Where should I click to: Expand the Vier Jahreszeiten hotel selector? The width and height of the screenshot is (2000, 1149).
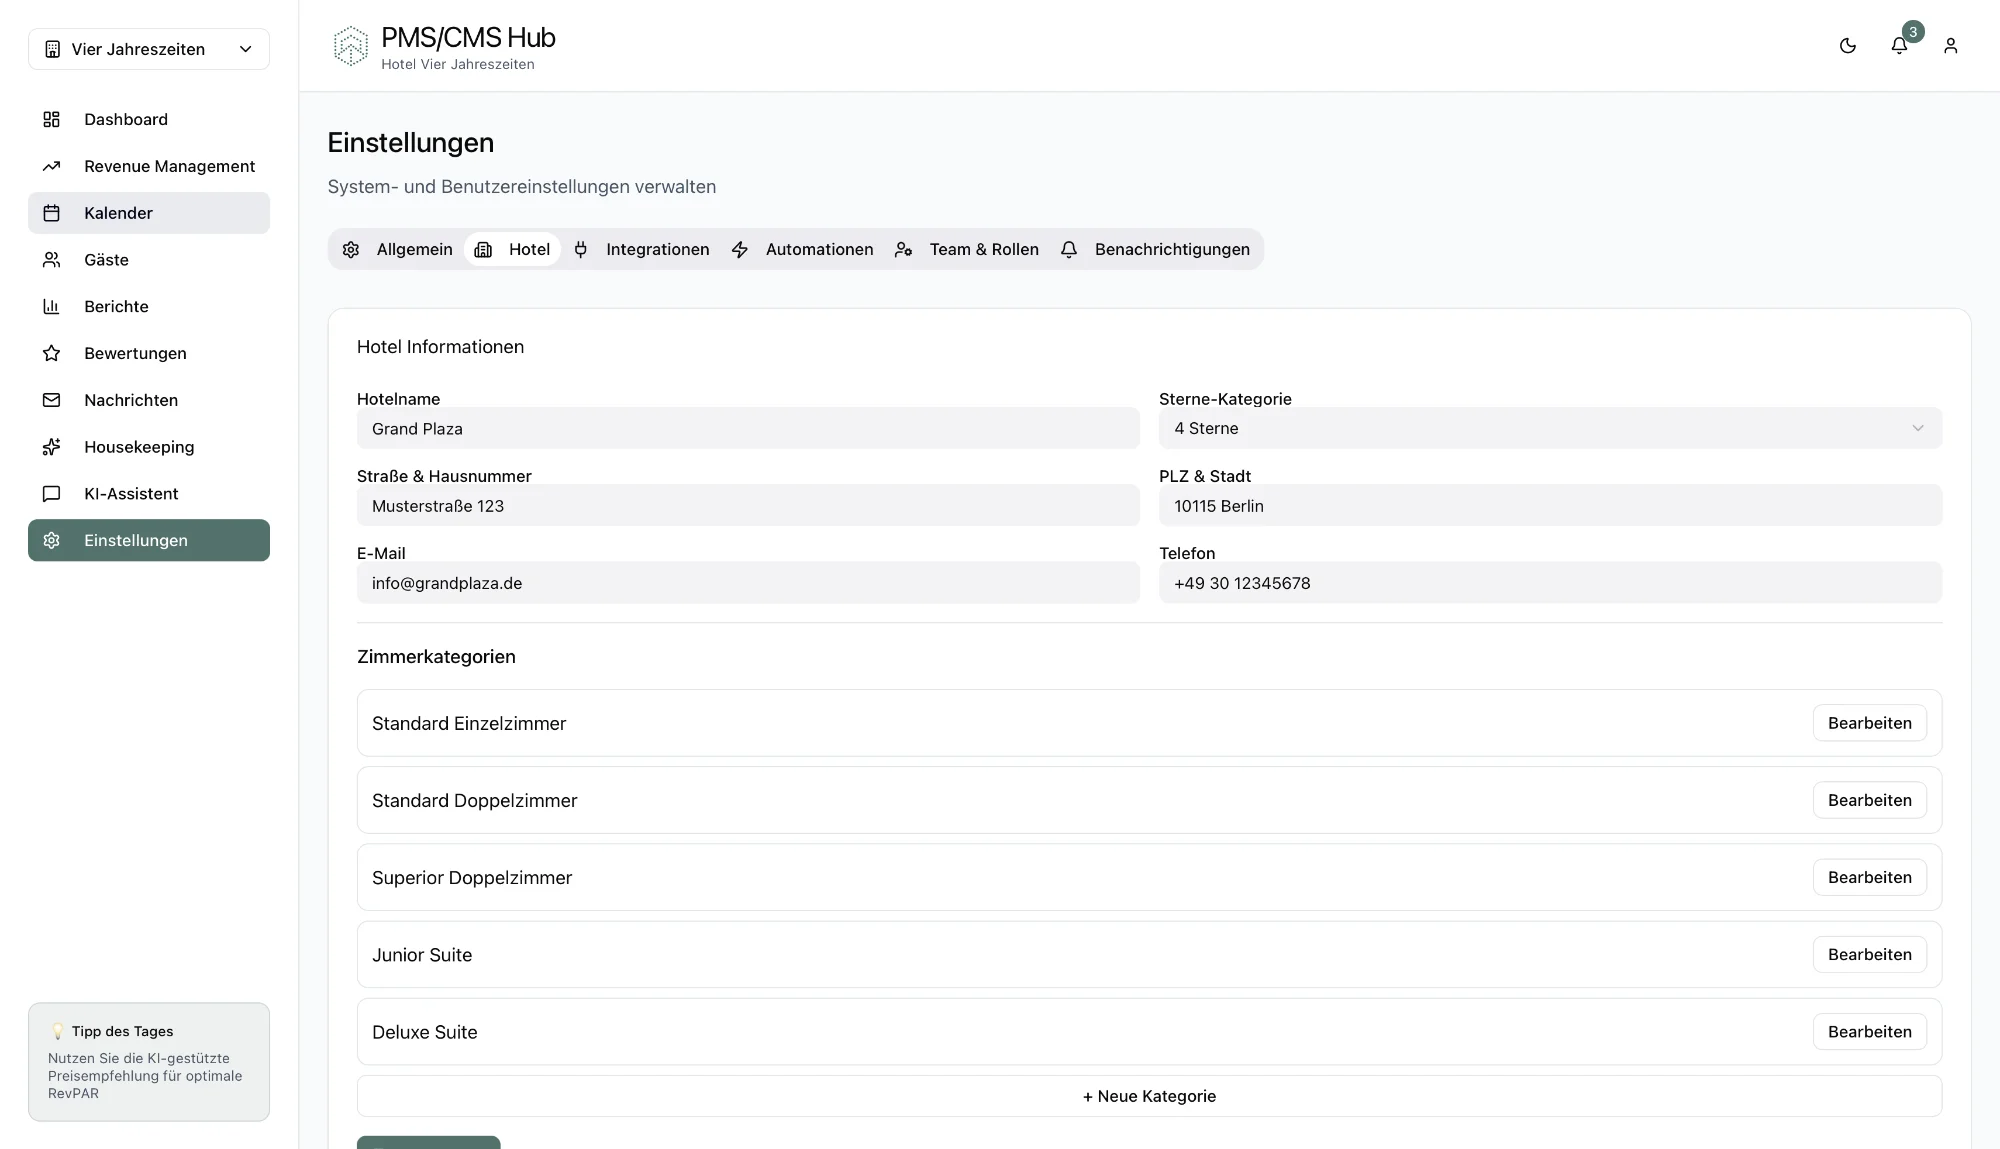(x=149, y=49)
